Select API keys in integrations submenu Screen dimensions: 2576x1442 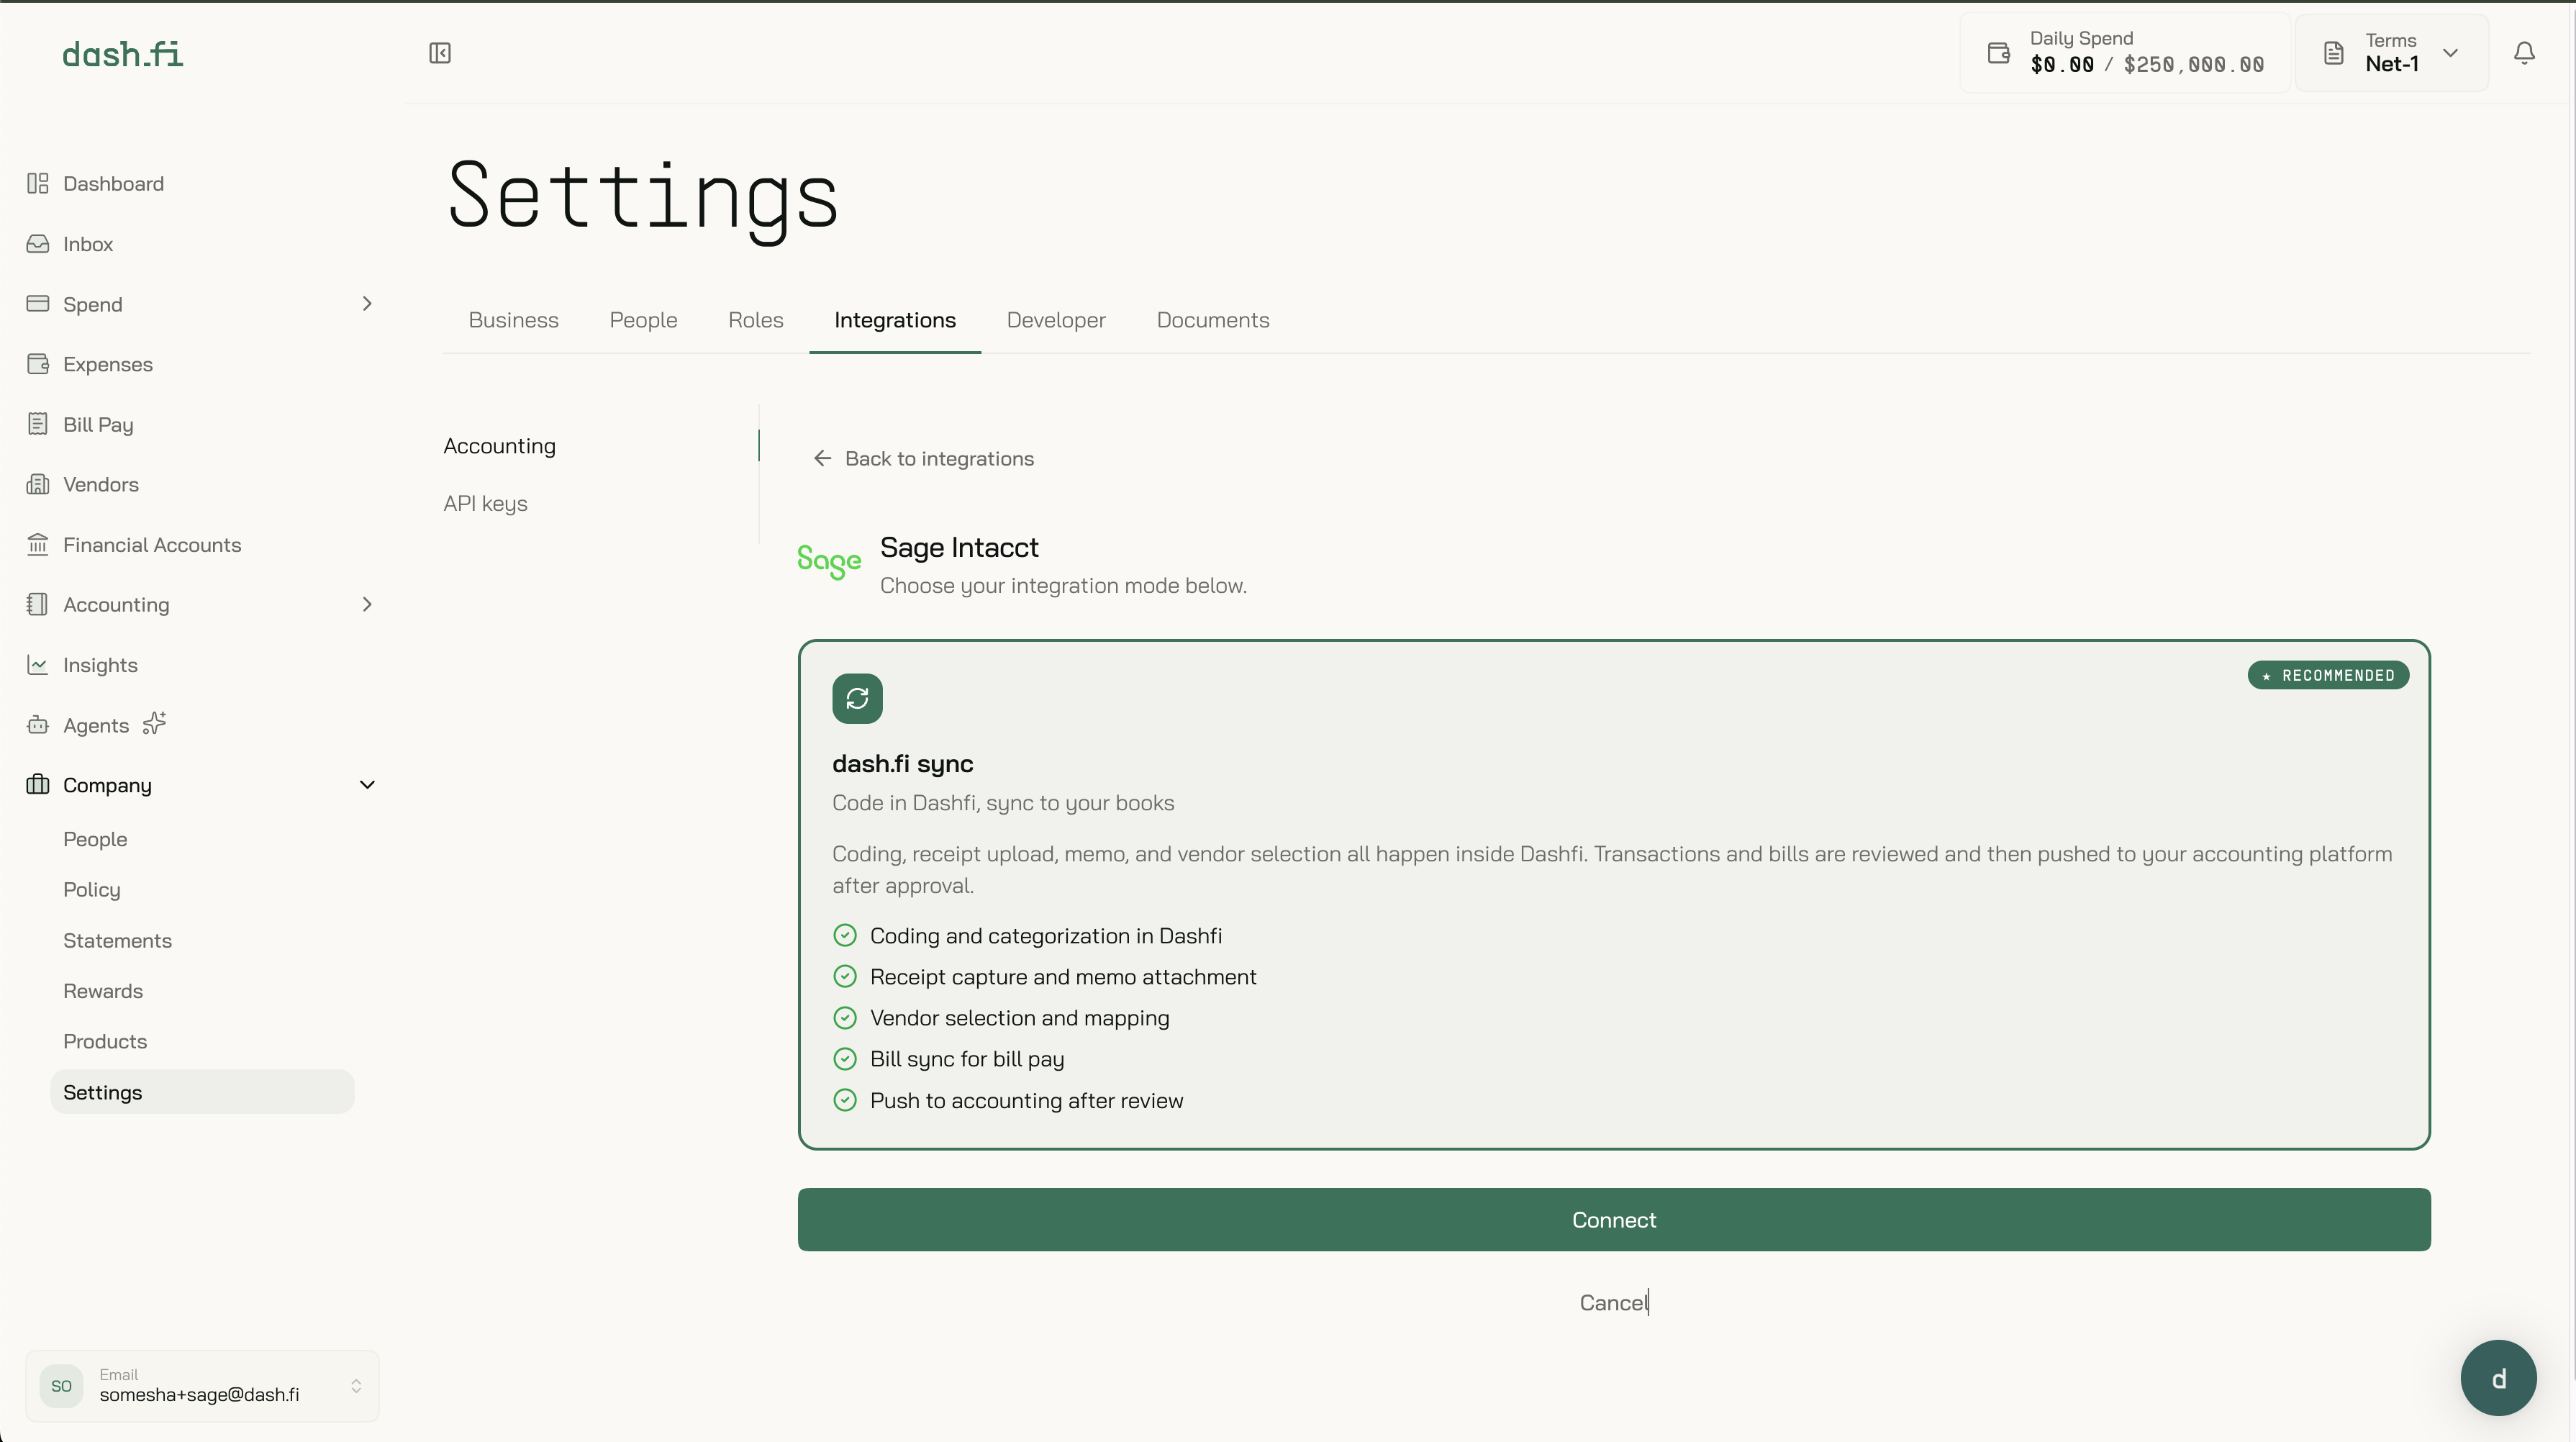click(x=486, y=504)
